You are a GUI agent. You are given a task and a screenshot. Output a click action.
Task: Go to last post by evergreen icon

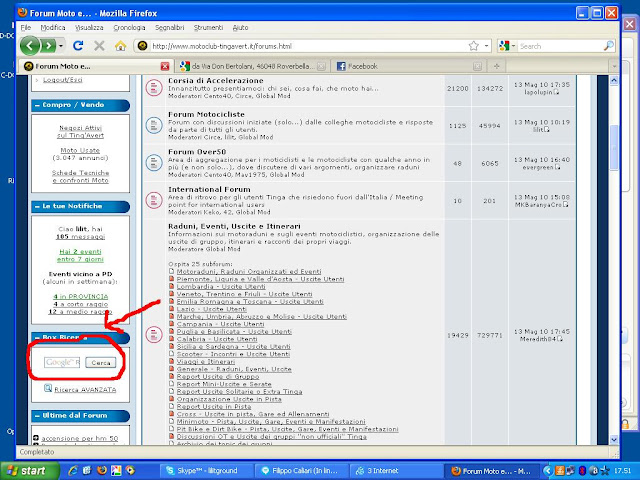tap(557, 167)
